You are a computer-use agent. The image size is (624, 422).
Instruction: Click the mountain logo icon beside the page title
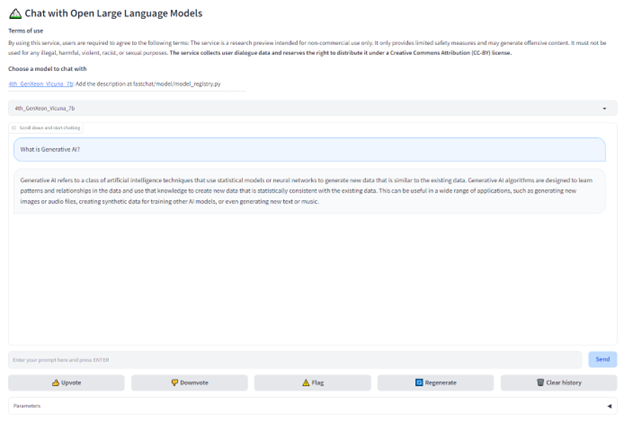tap(15, 14)
